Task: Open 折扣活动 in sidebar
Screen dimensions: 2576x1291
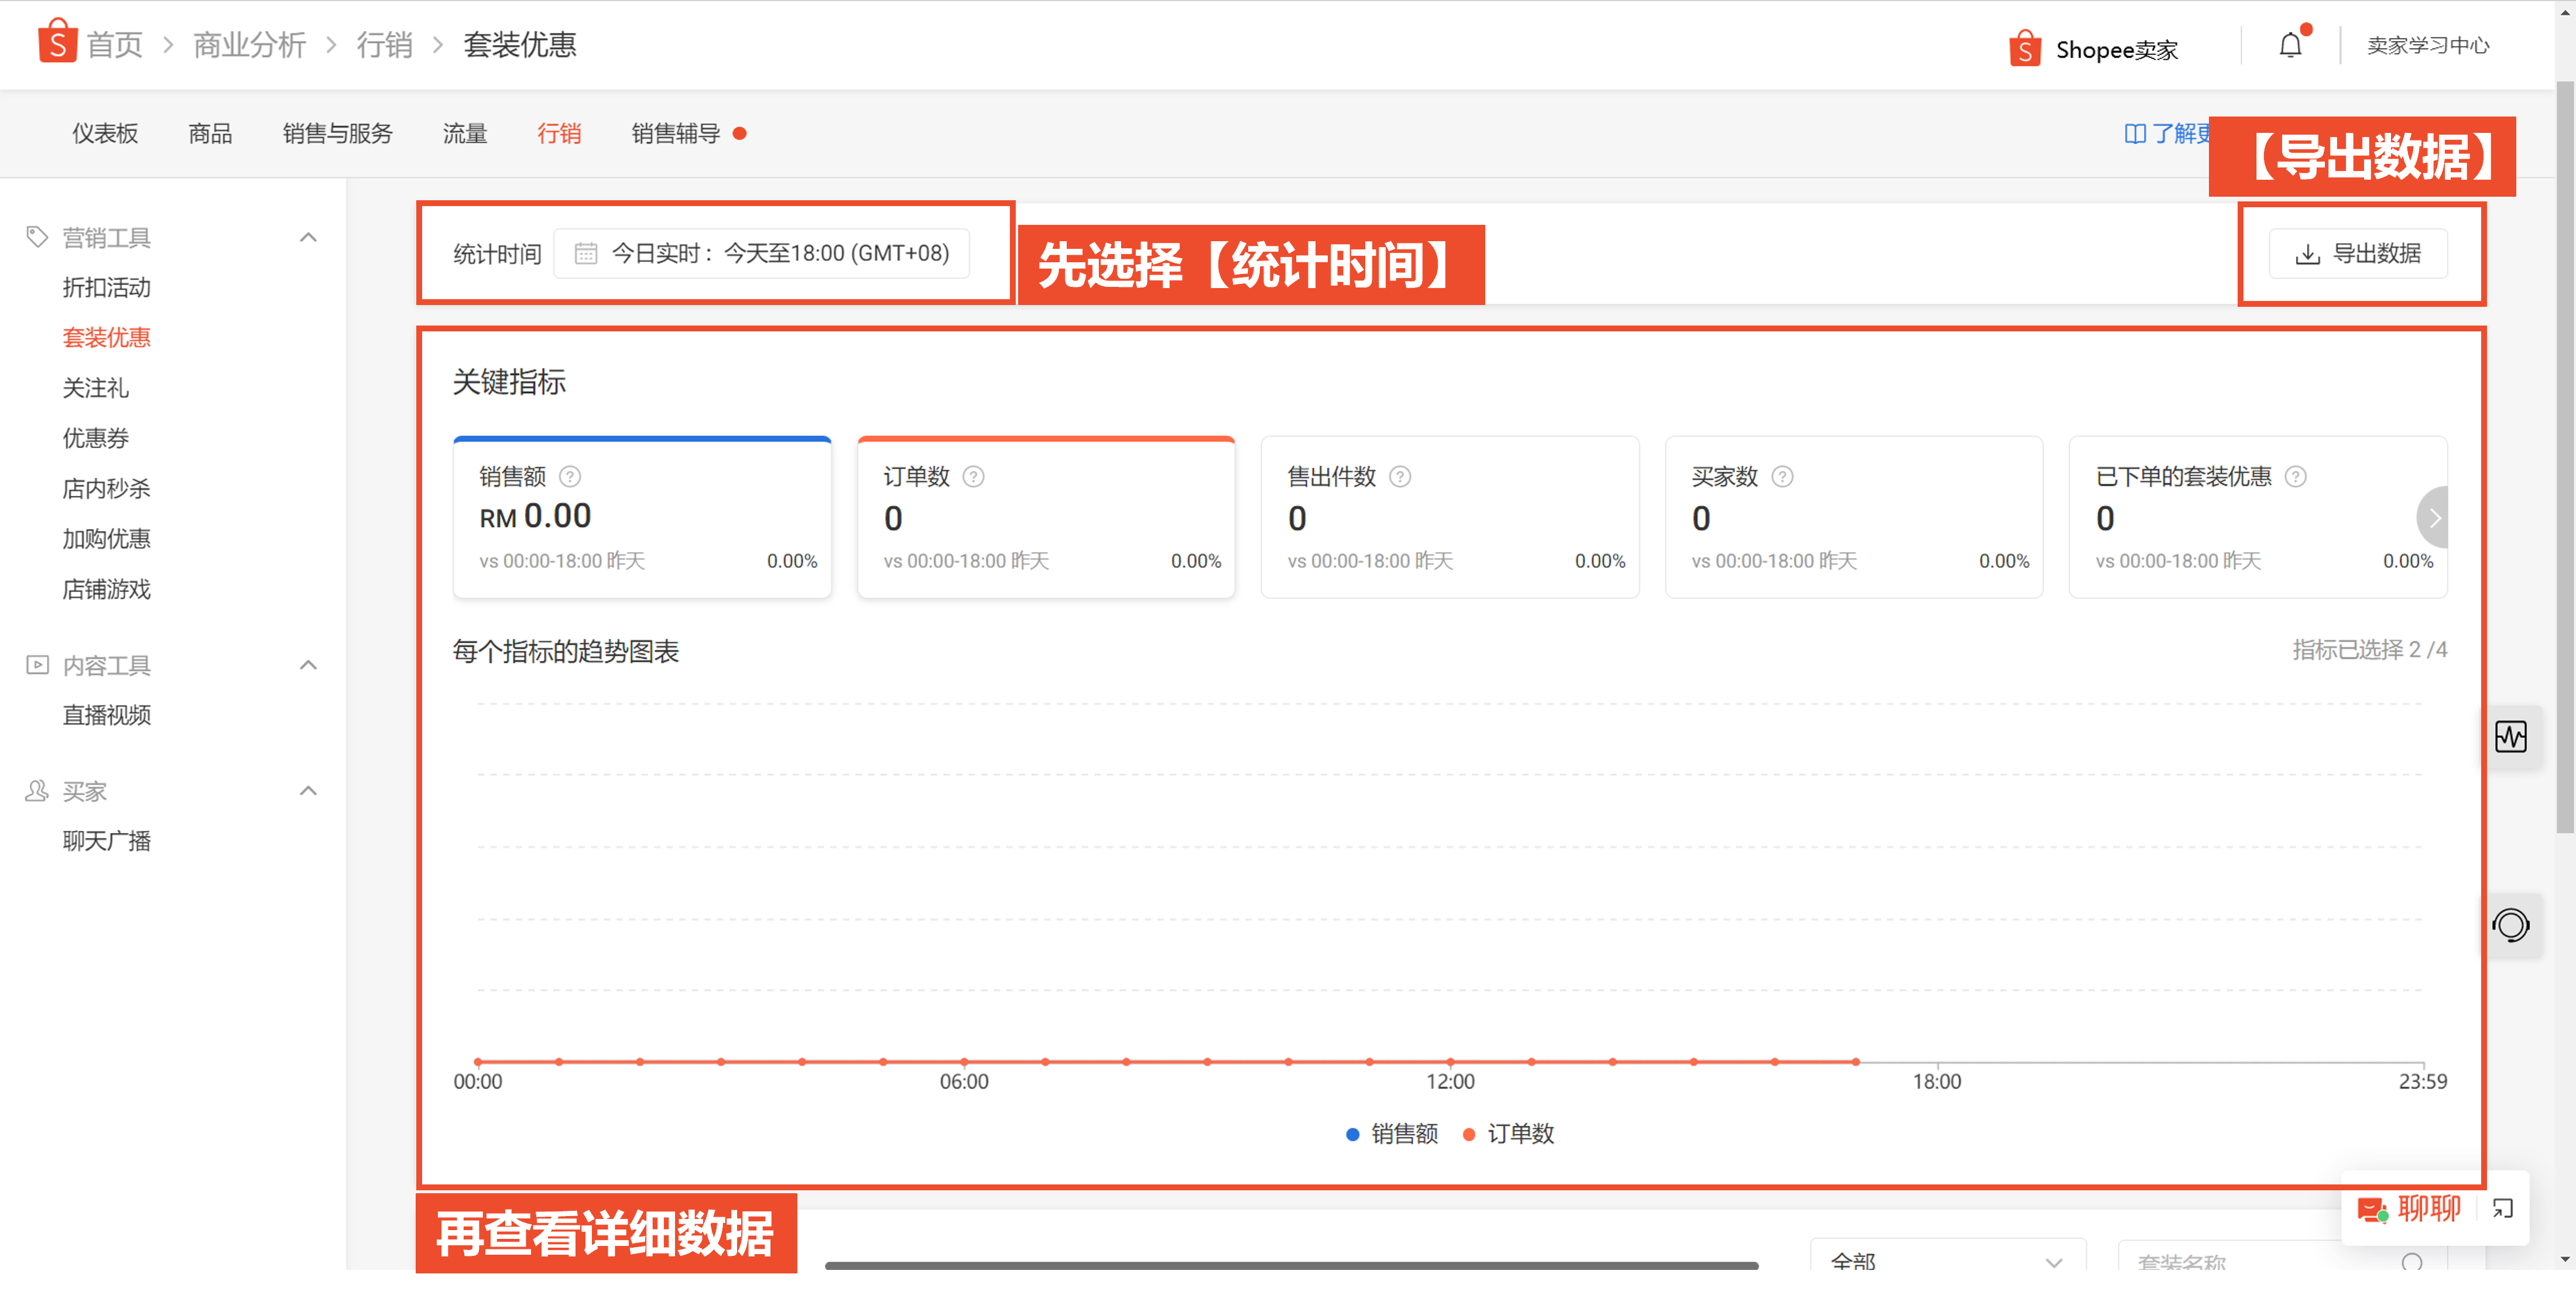Action: point(106,287)
